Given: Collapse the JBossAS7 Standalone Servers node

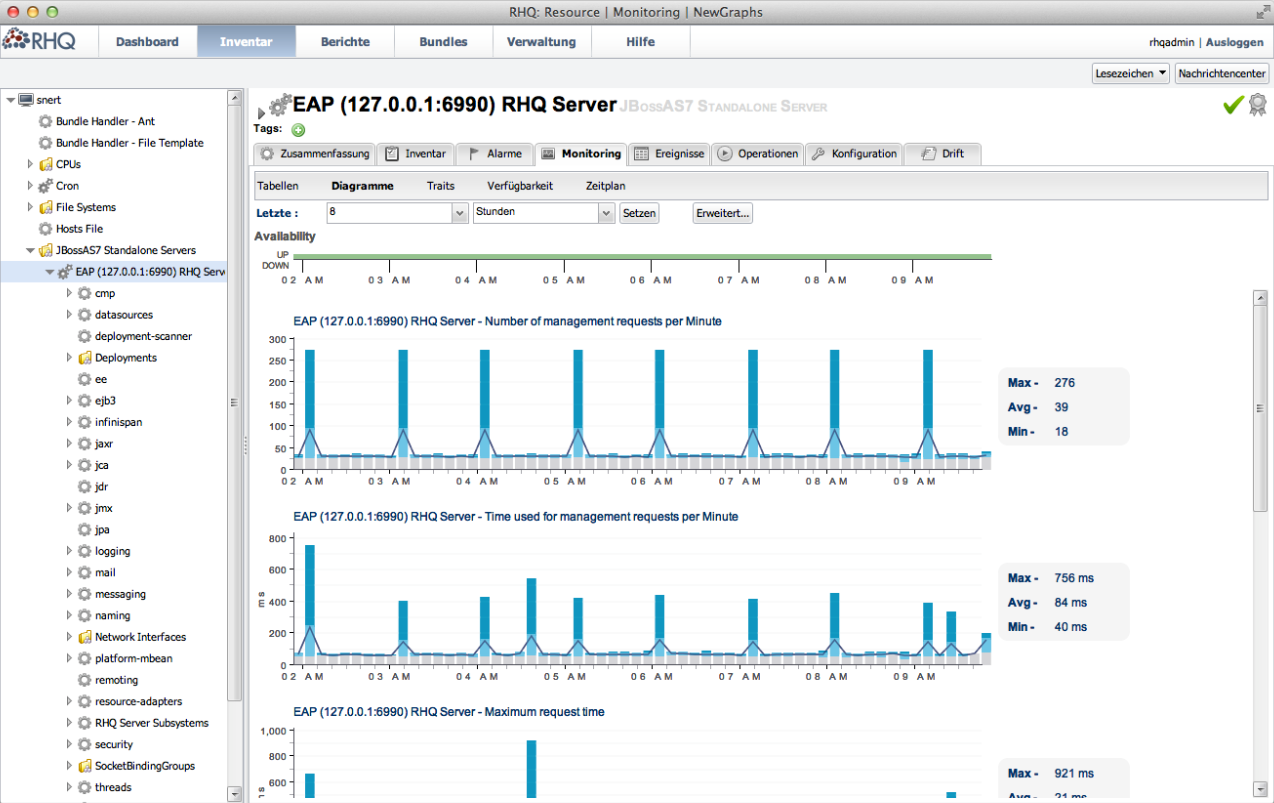Looking at the screenshot, I should point(30,251).
